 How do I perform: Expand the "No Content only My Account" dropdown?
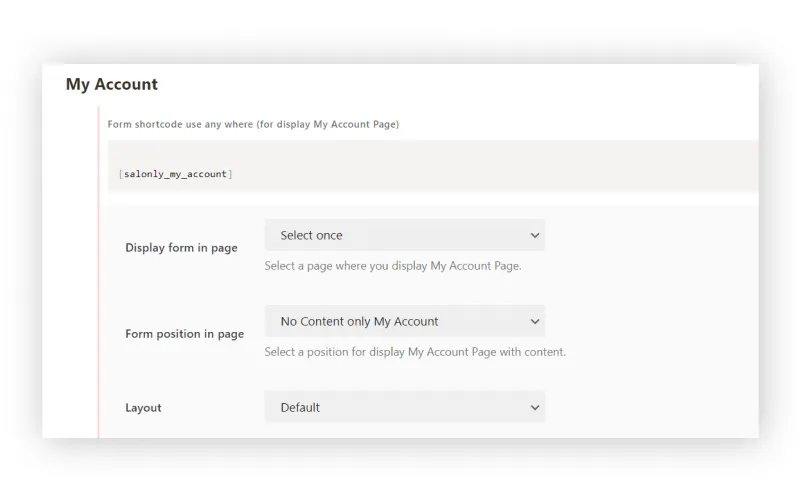pyautogui.click(x=404, y=321)
